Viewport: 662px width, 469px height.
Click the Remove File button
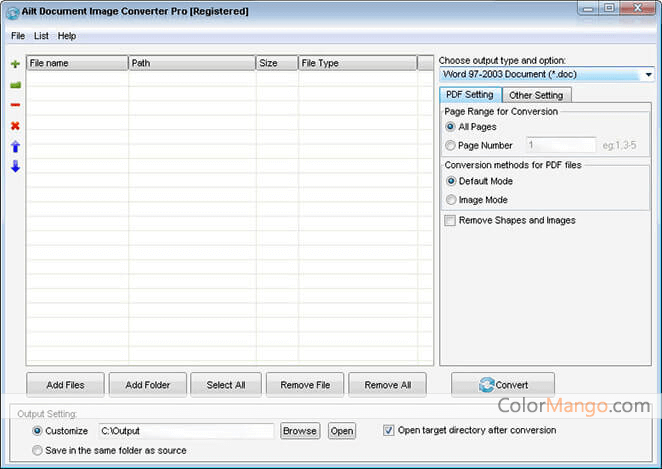click(x=305, y=385)
